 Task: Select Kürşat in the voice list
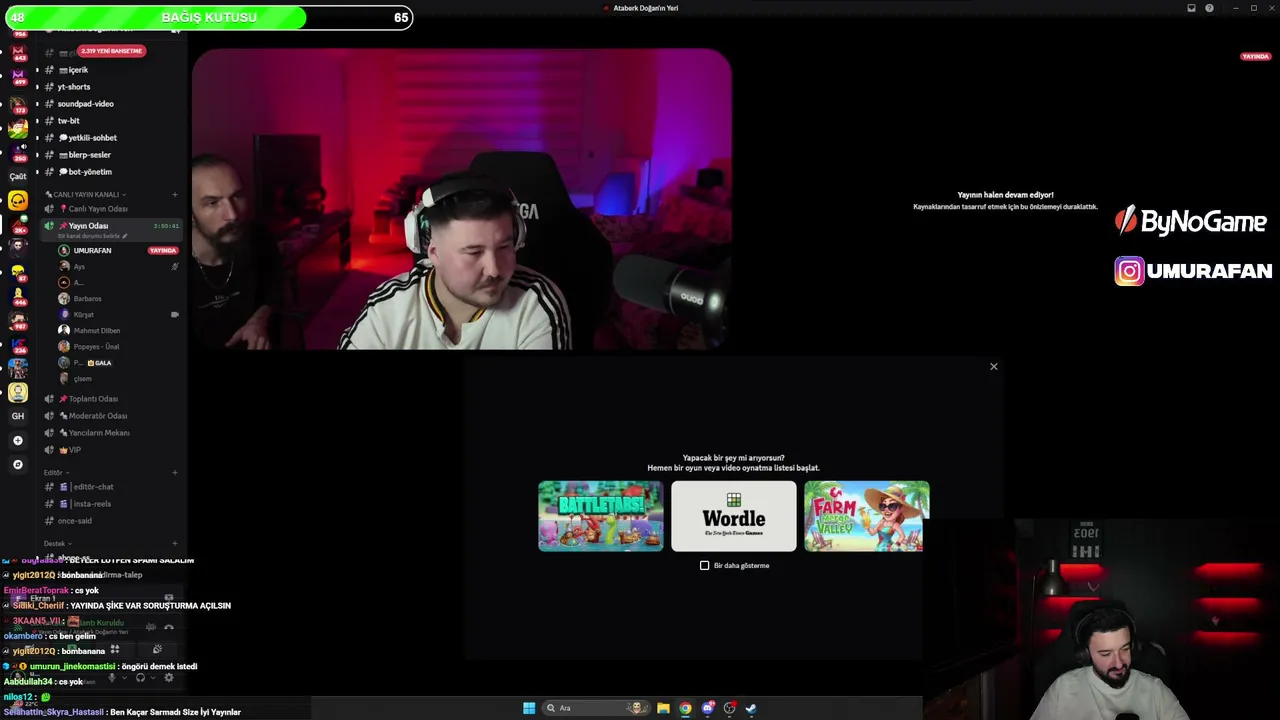tap(83, 315)
